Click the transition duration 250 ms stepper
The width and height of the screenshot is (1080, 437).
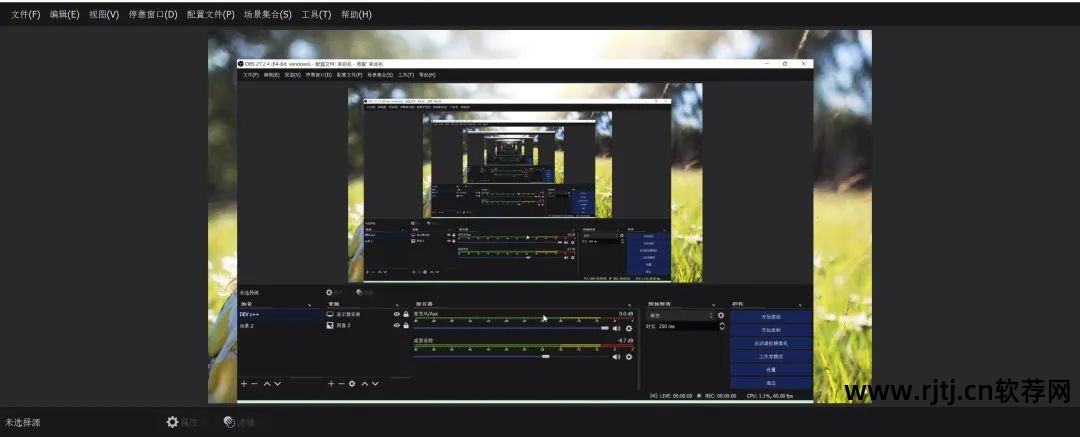(721, 326)
